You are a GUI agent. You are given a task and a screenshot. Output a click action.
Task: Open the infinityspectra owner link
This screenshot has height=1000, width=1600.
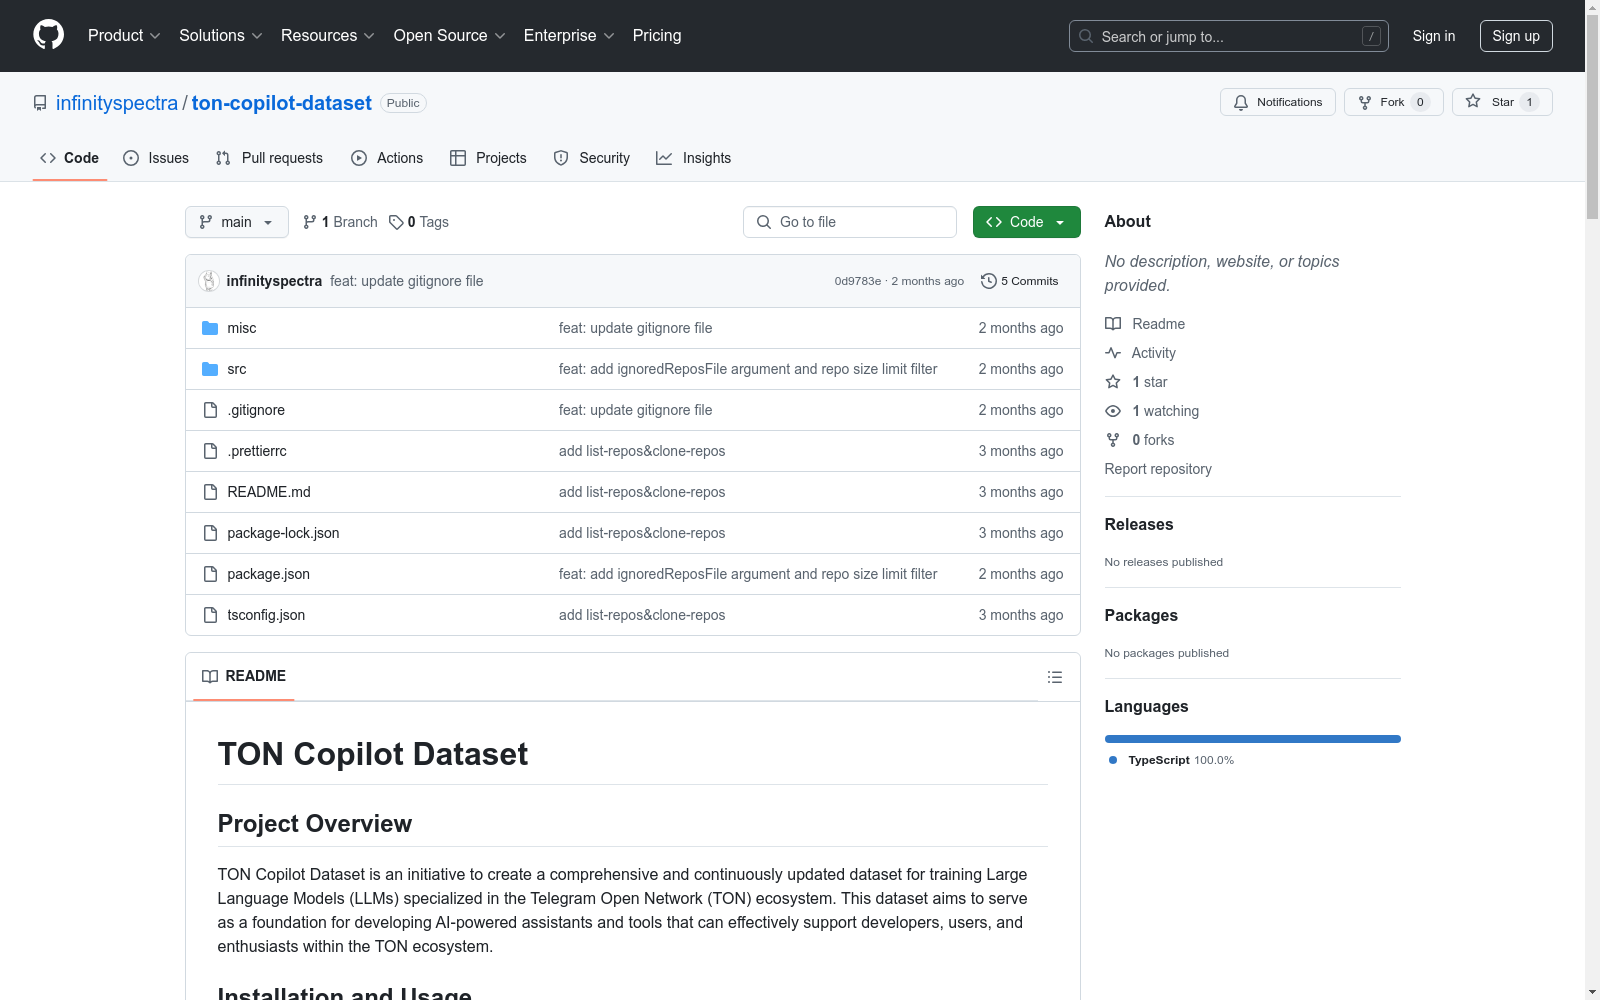pyautogui.click(x=117, y=103)
